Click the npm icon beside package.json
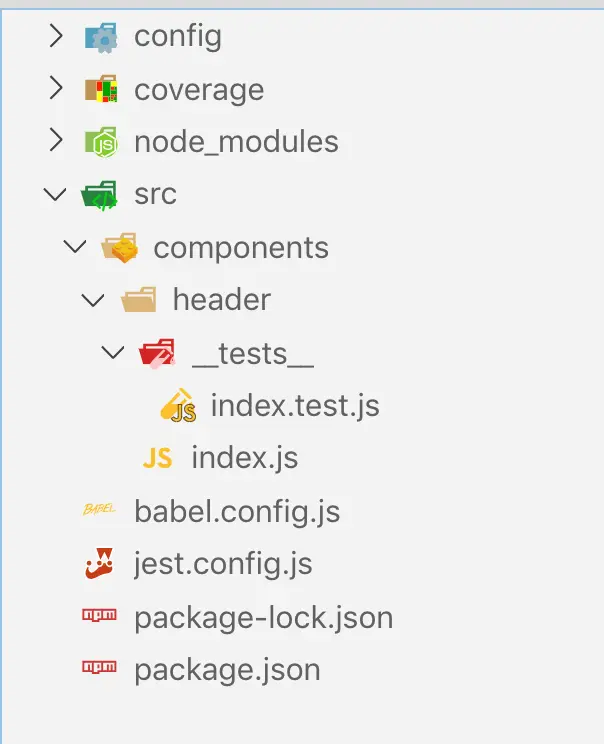The image size is (604, 744). coord(101,669)
